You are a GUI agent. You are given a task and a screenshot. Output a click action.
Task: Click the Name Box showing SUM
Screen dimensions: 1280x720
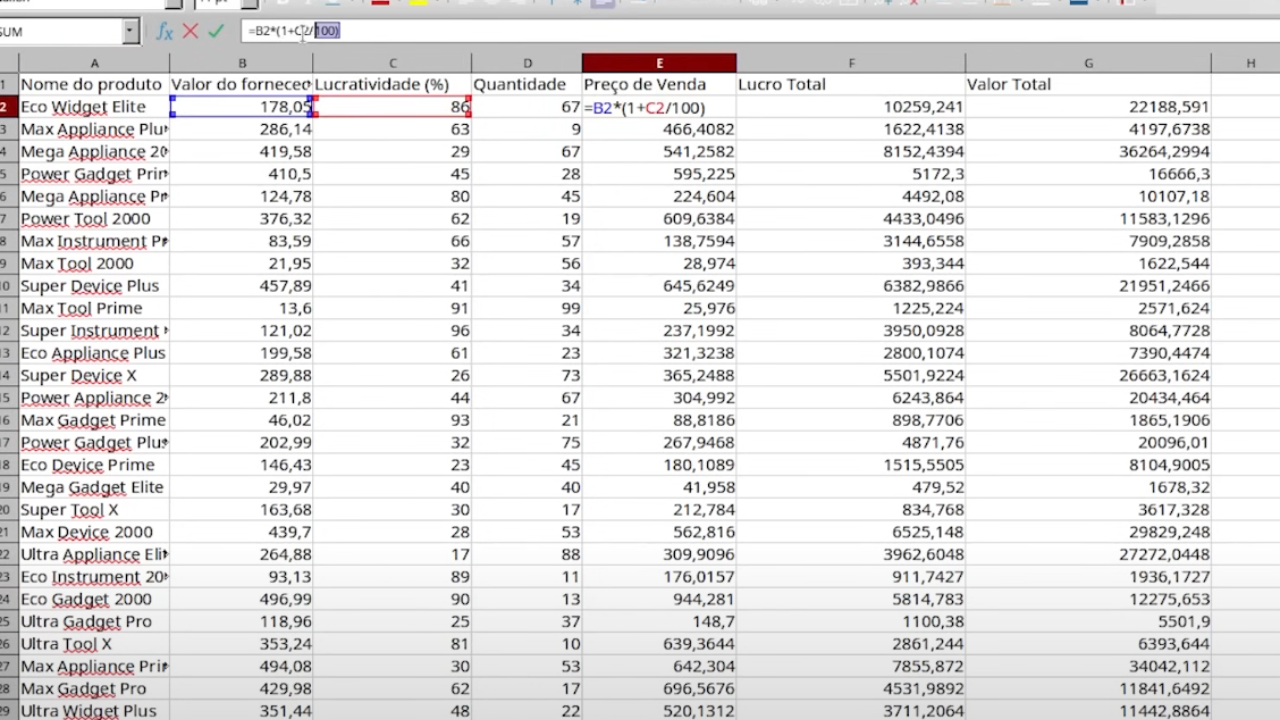coord(60,32)
